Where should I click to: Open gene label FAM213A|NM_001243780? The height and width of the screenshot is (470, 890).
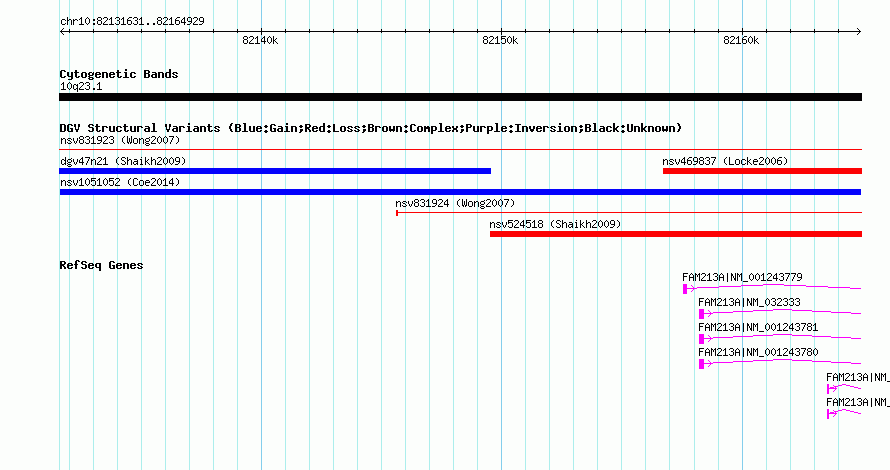tap(758, 352)
